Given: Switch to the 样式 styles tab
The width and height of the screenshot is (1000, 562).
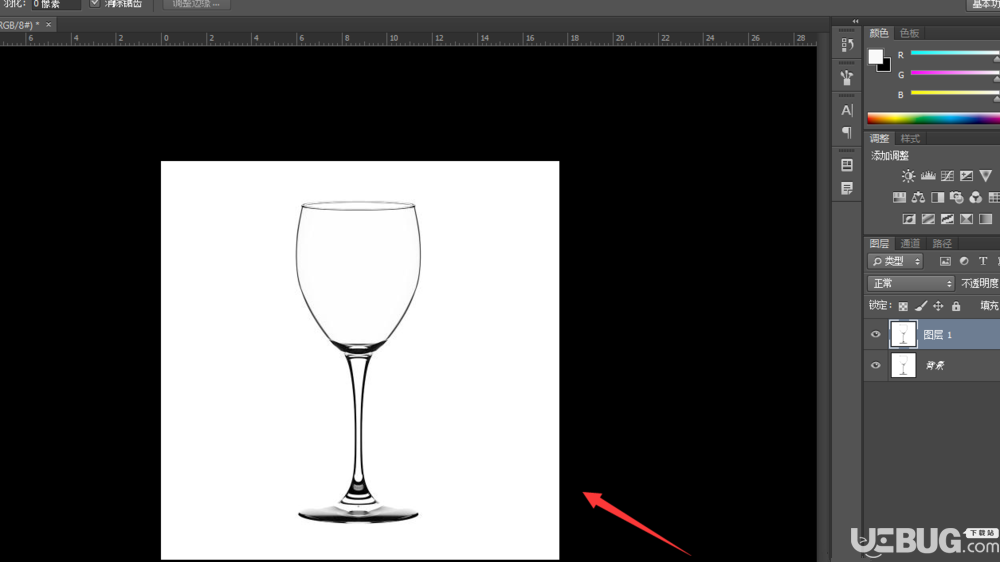Looking at the screenshot, I should [x=909, y=138].
